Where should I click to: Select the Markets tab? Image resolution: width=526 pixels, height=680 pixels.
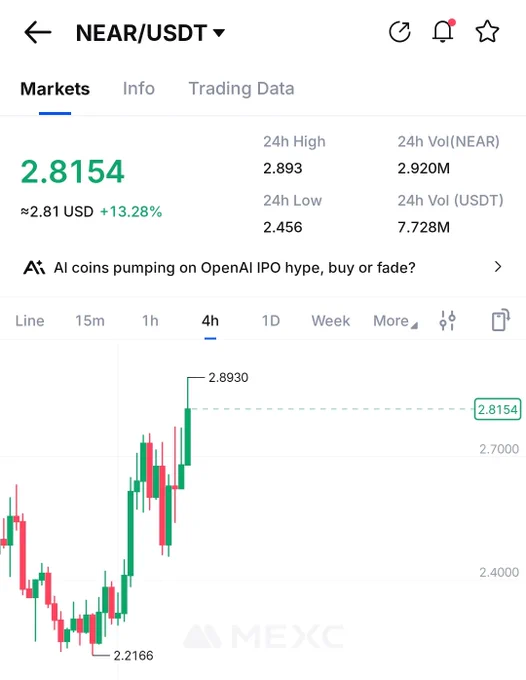[55, 88]
